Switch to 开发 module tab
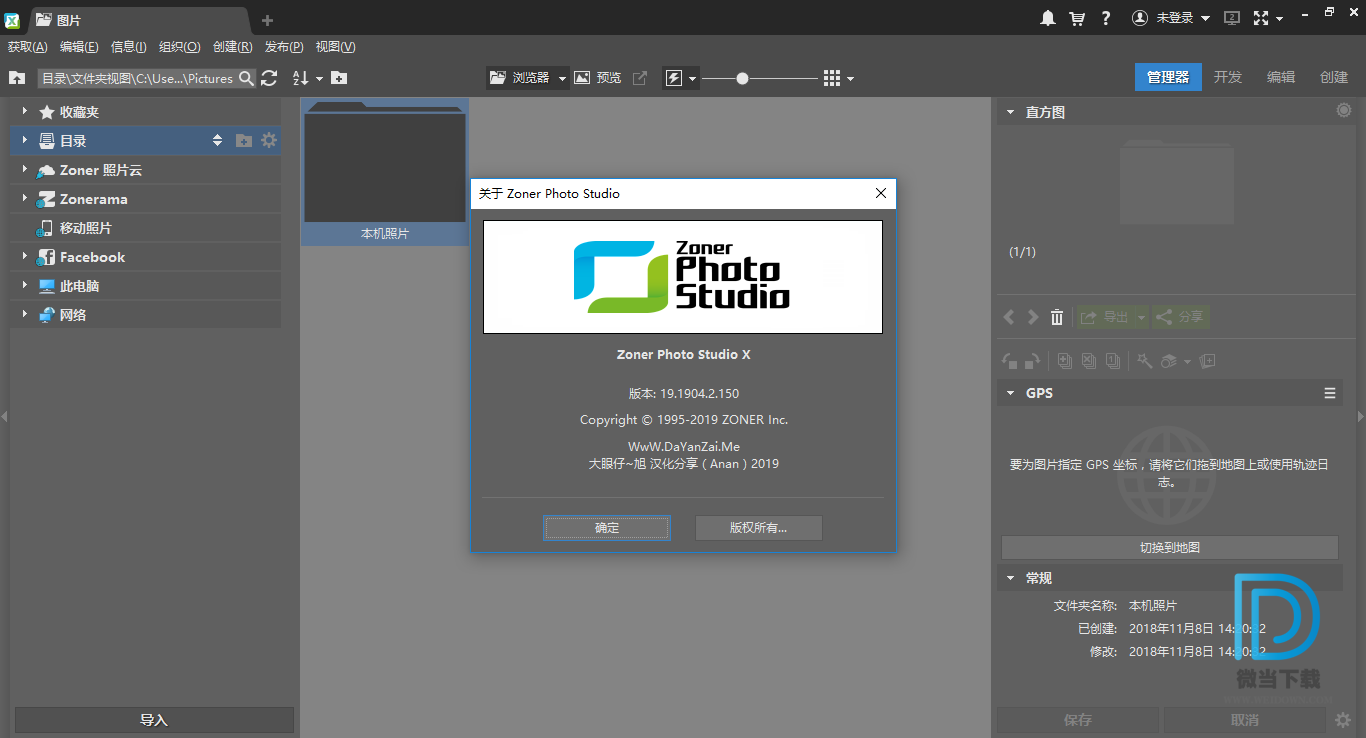Viewport: 1366px width, 738px height. (x=1228, y=77)
